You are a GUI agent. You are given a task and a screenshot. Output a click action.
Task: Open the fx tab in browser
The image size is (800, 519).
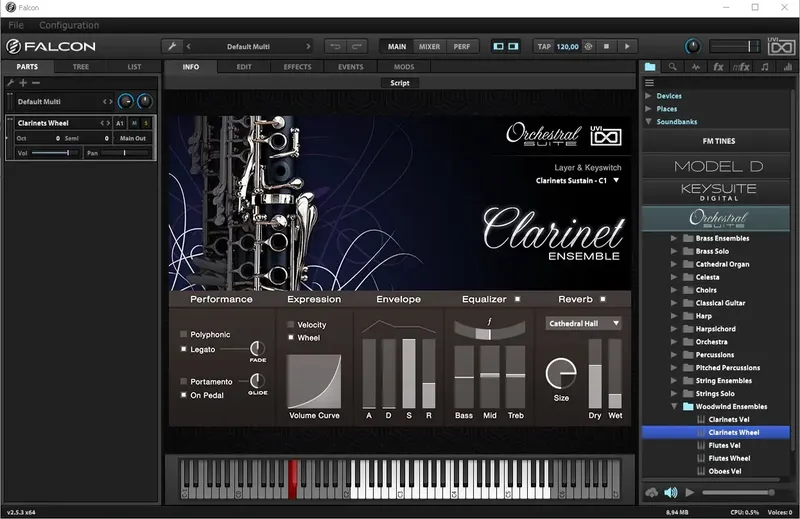(718, 67)
